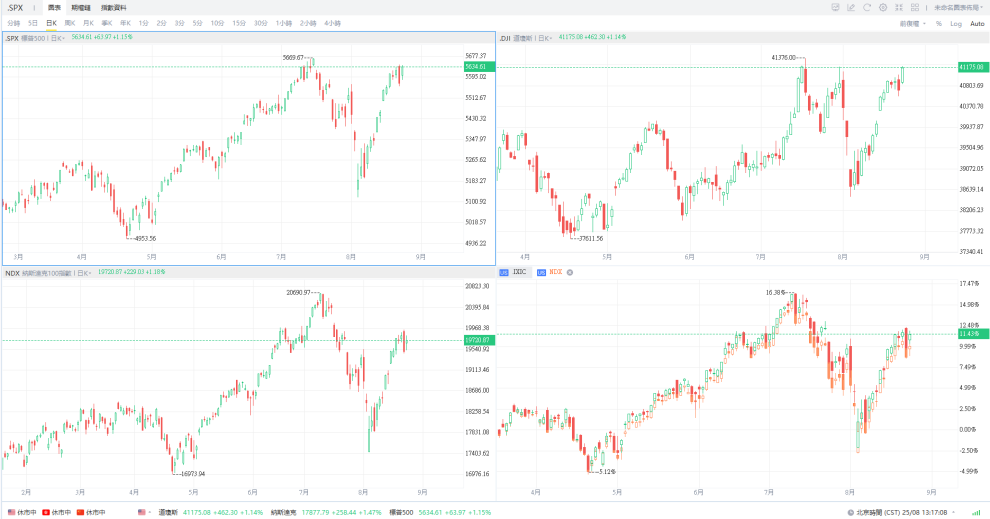This screenshot has height=519, width=990.
Task: Select the 5日 timeframe
Action: tap(33, 23)
